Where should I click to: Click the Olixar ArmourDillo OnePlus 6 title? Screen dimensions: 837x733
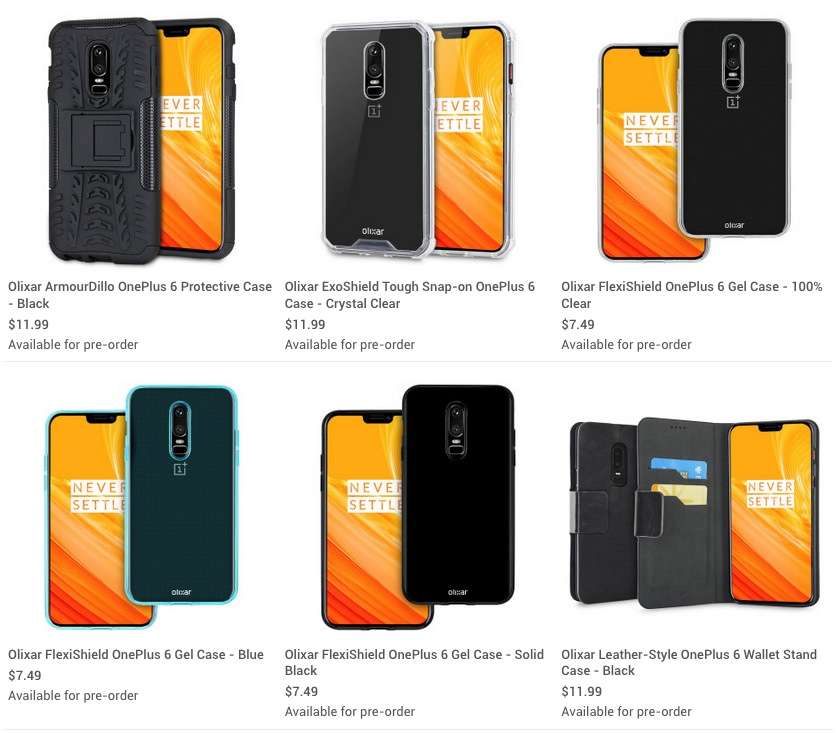click(x=140, y=295)
